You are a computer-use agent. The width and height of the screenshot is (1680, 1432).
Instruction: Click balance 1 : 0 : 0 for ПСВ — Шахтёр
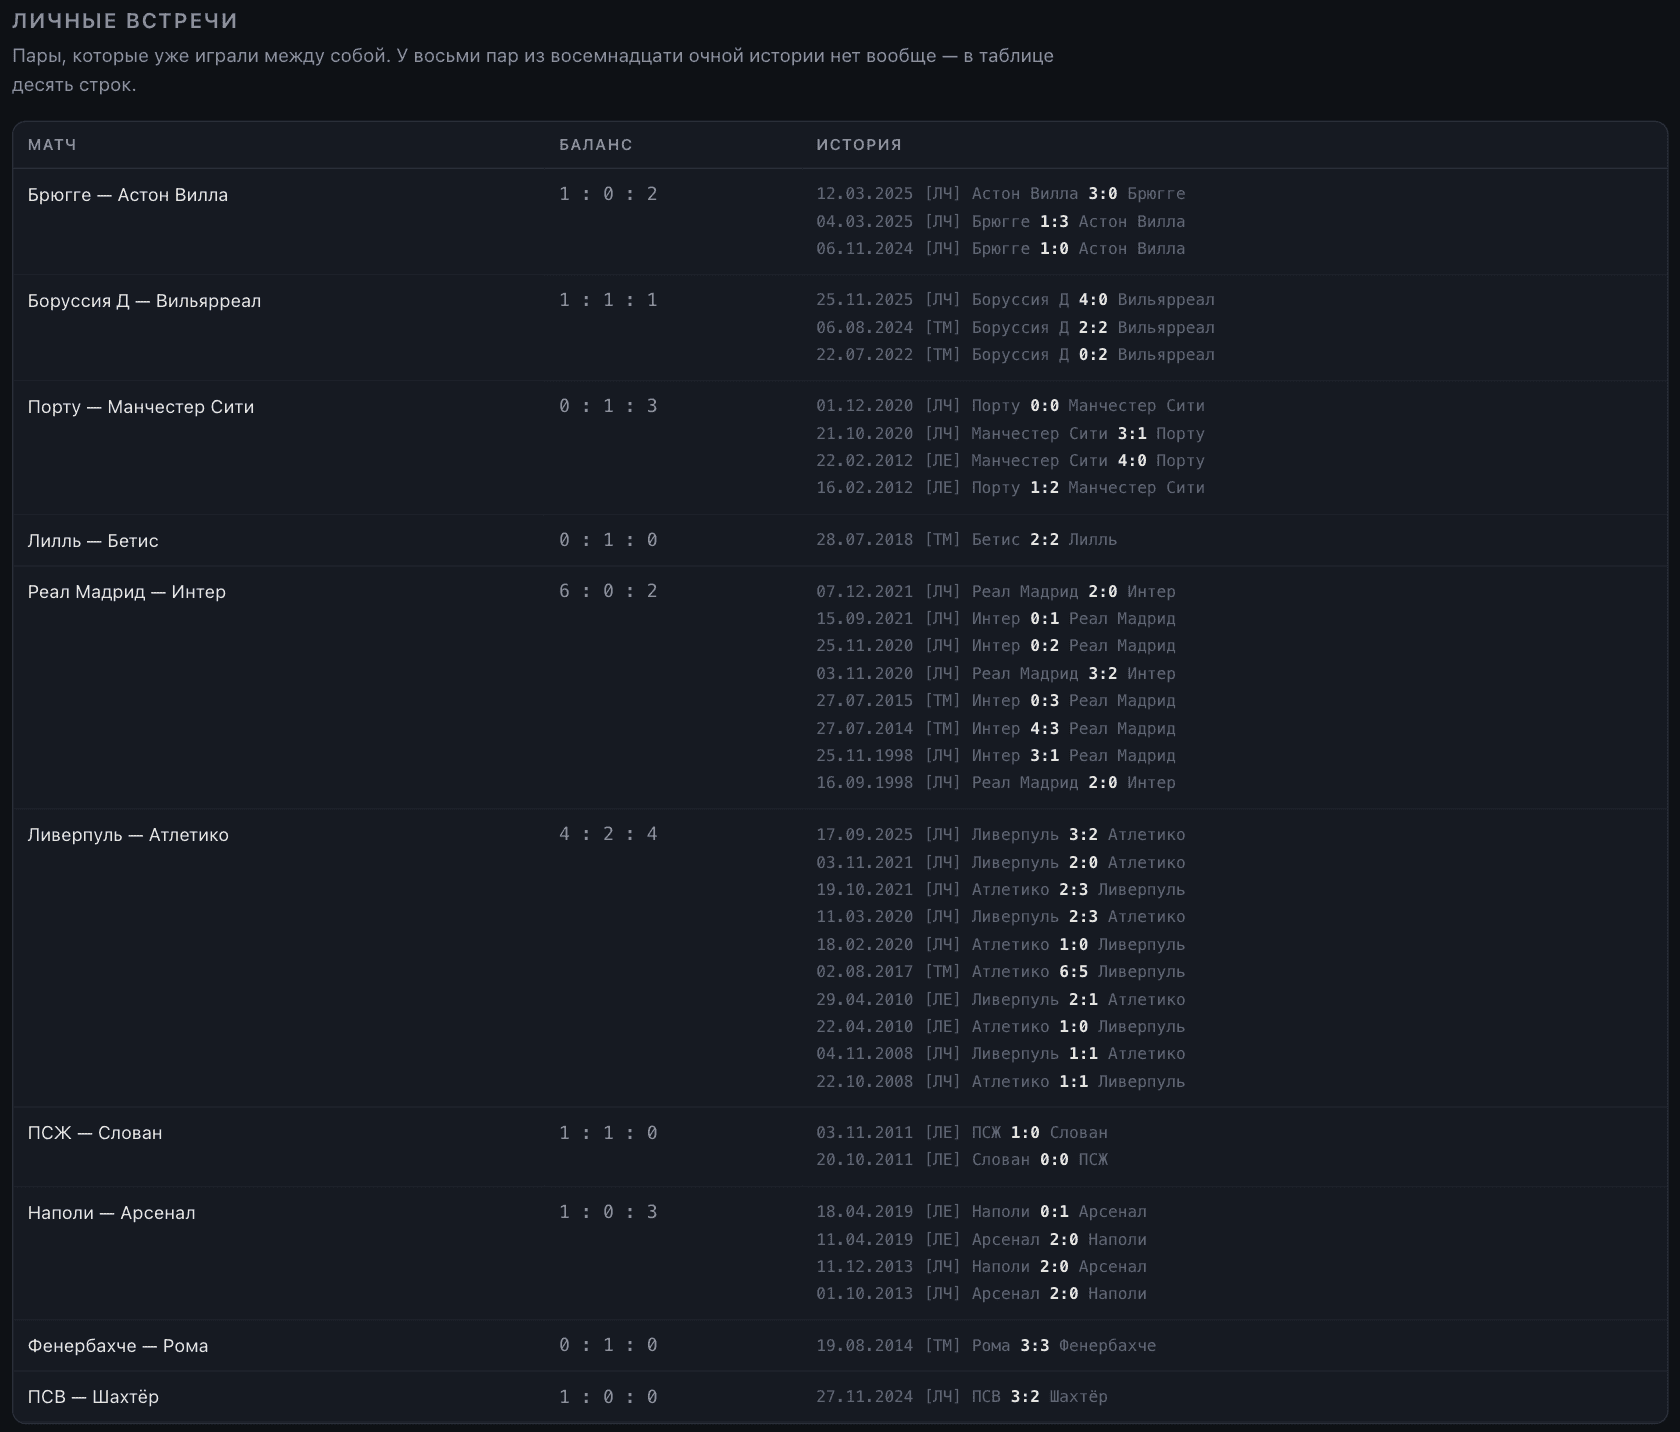pos(608,1397)
